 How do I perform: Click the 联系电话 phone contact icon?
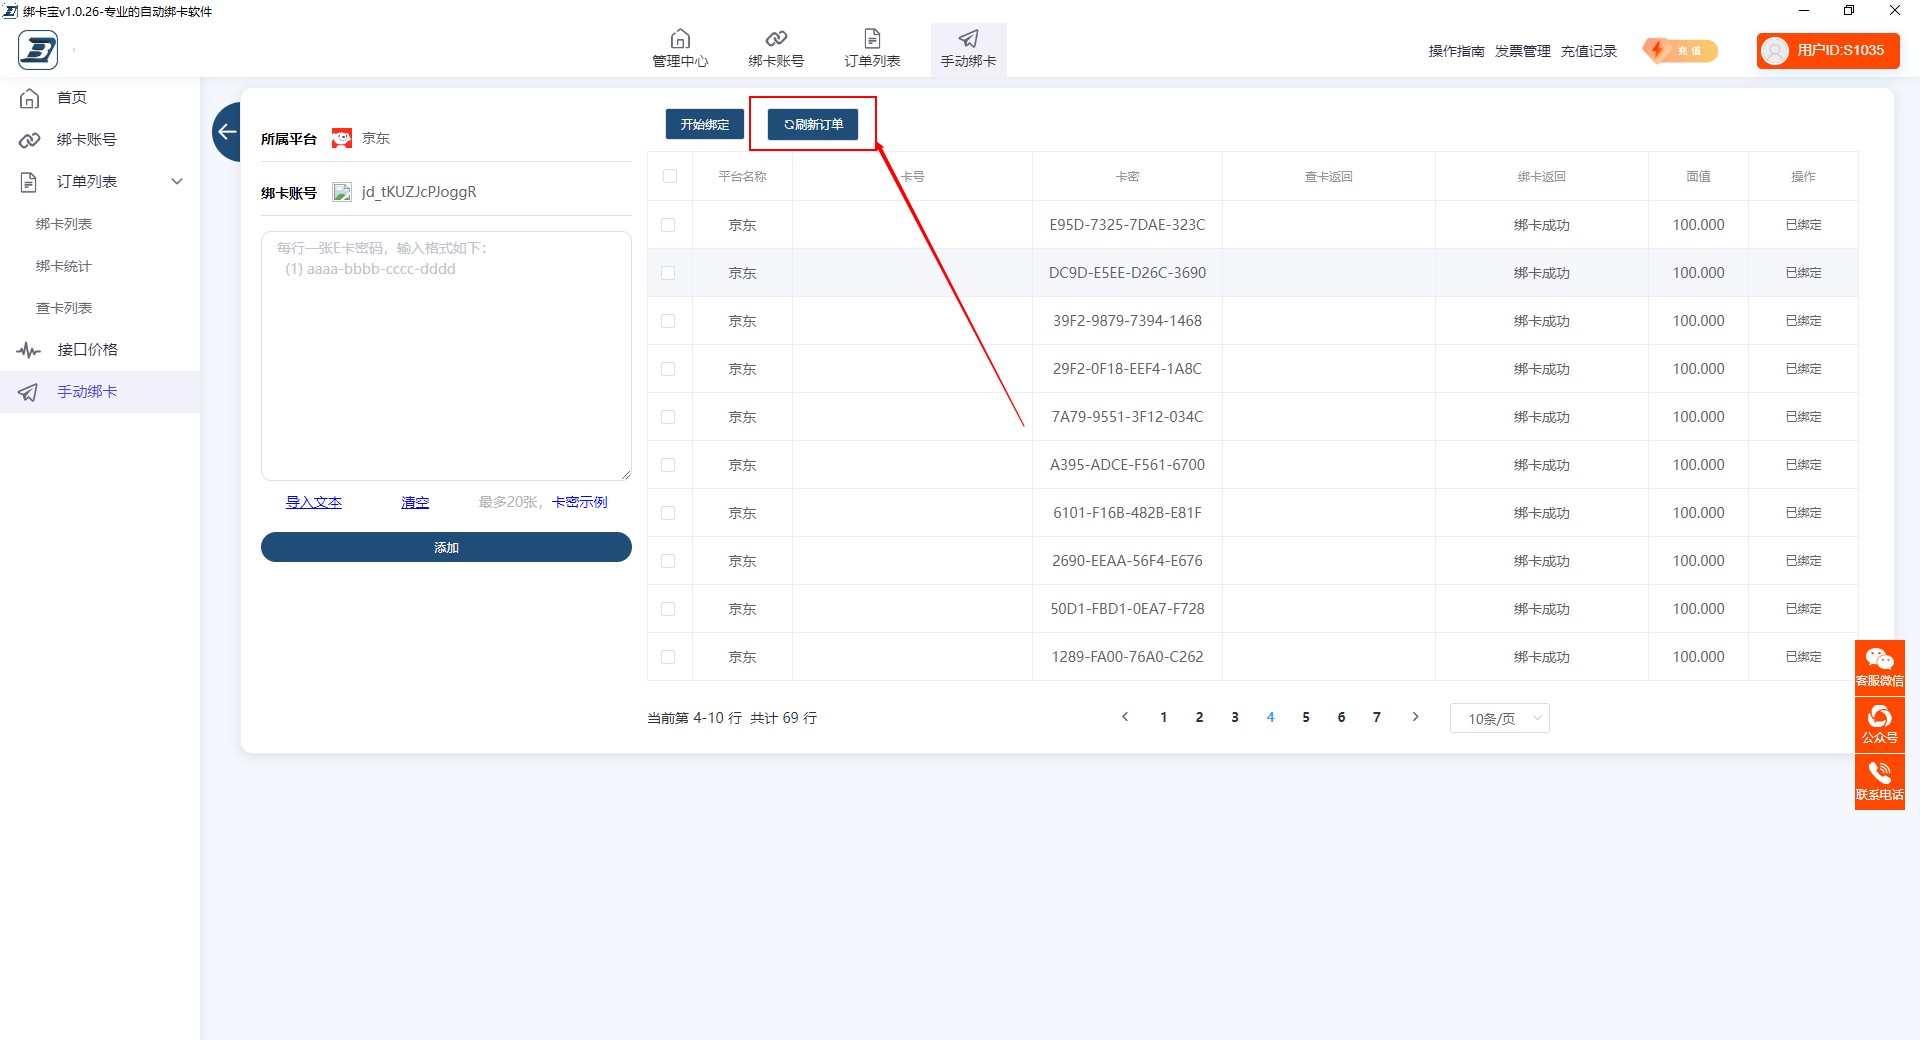click(1880, 781)
